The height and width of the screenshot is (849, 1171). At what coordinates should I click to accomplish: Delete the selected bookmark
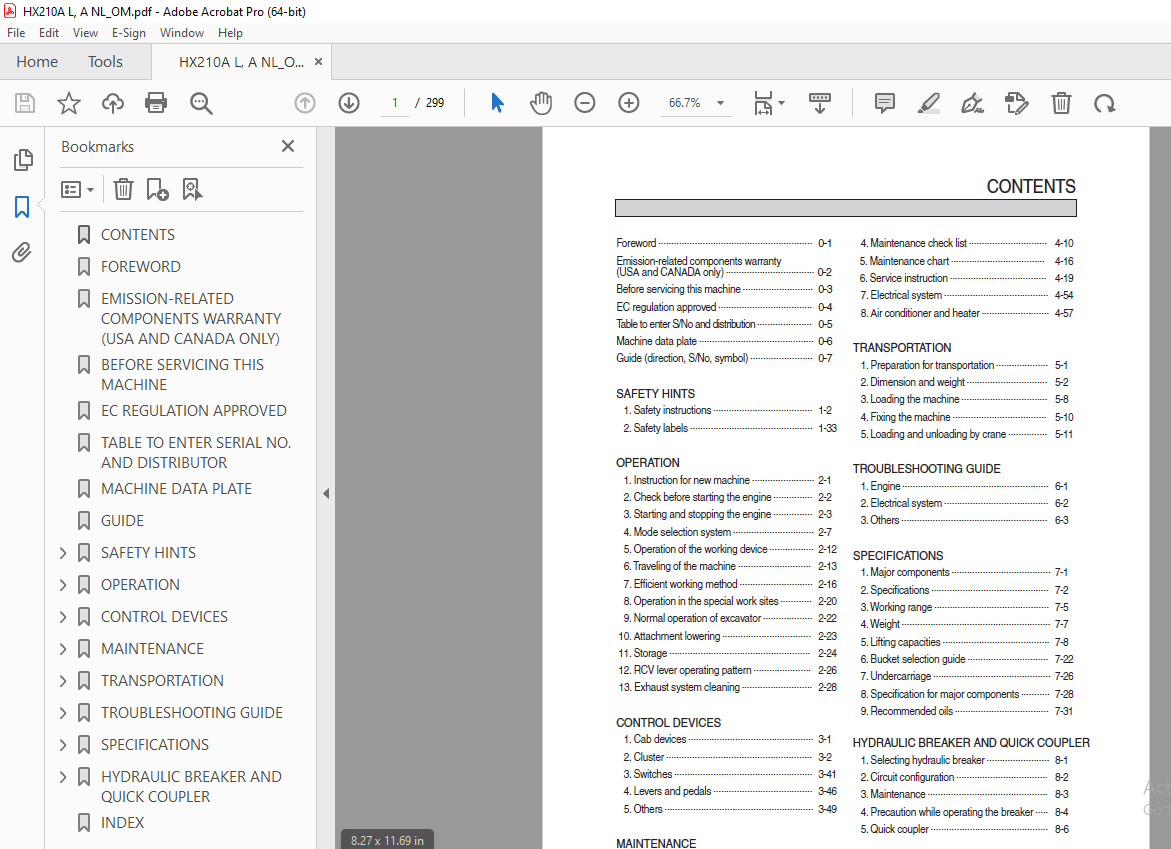[123, 189]
